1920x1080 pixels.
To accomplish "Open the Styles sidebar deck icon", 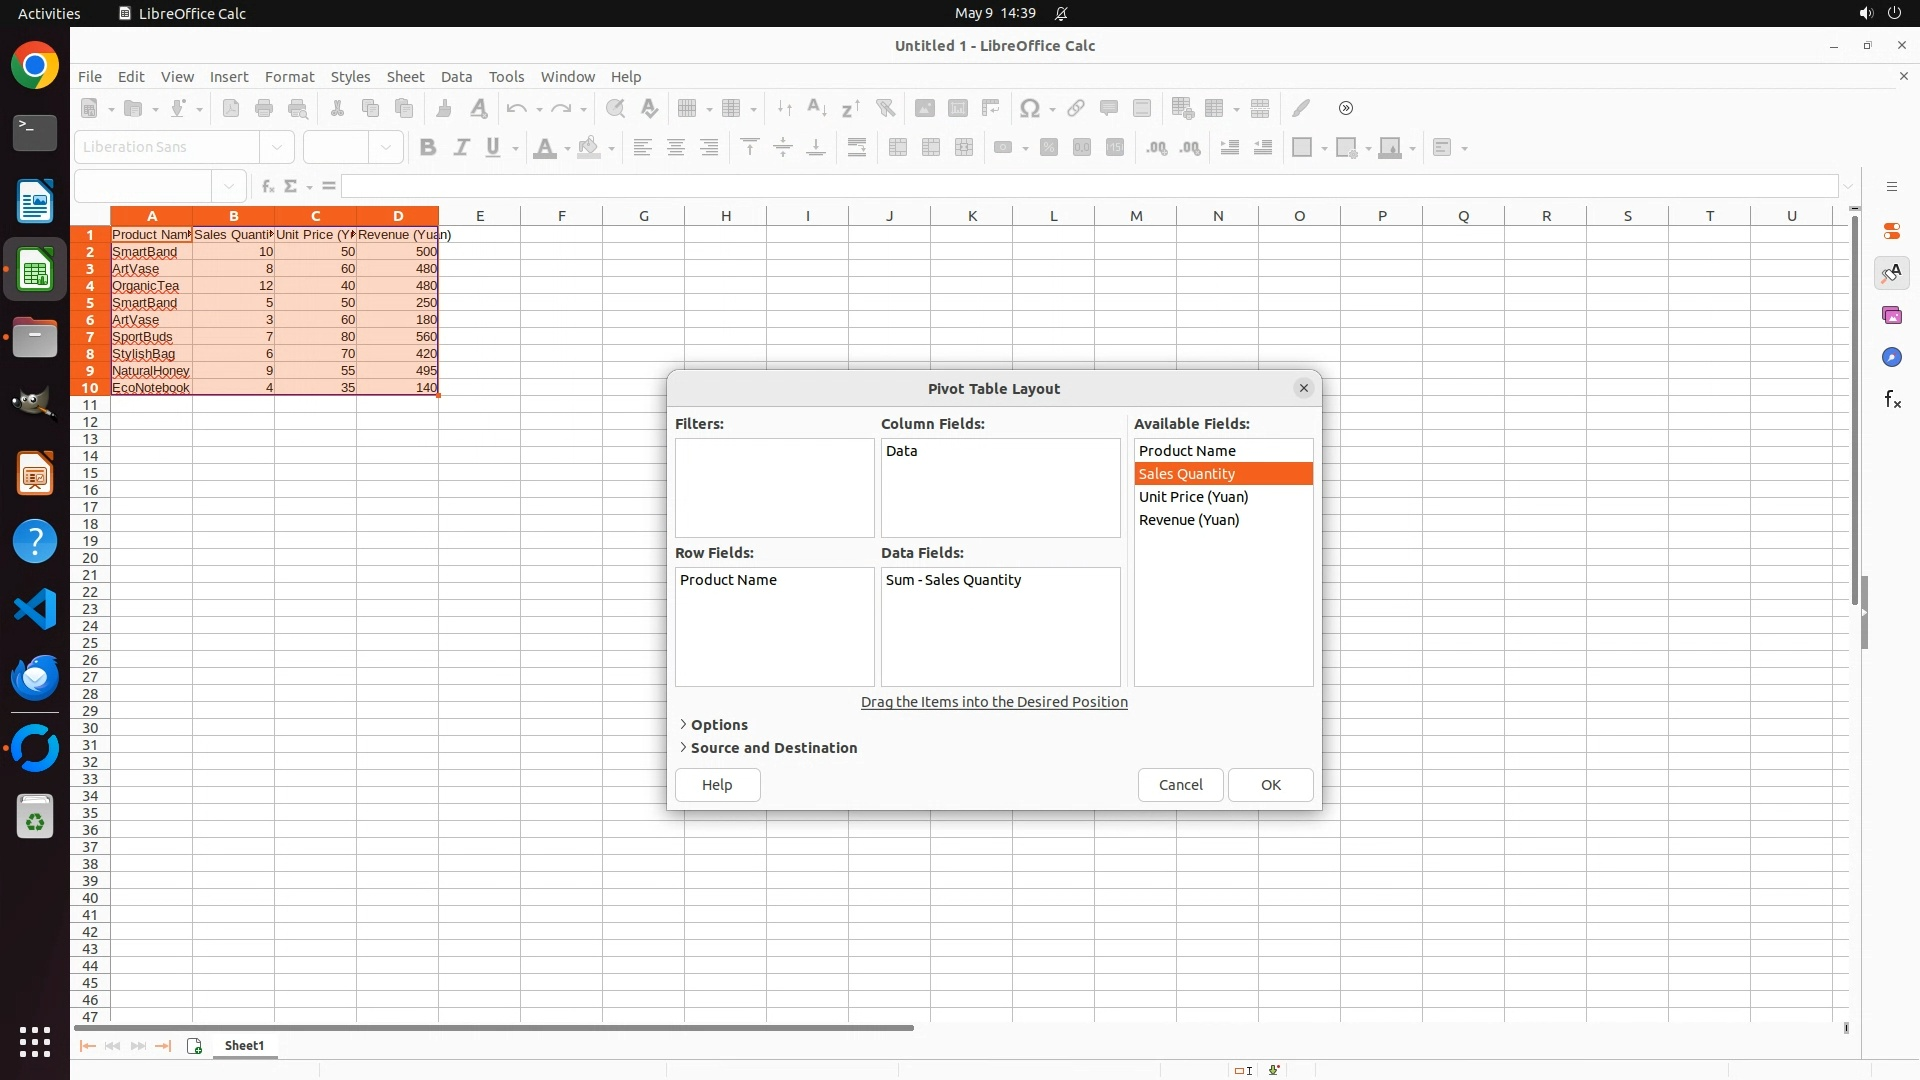I will tap(1891, 273).
